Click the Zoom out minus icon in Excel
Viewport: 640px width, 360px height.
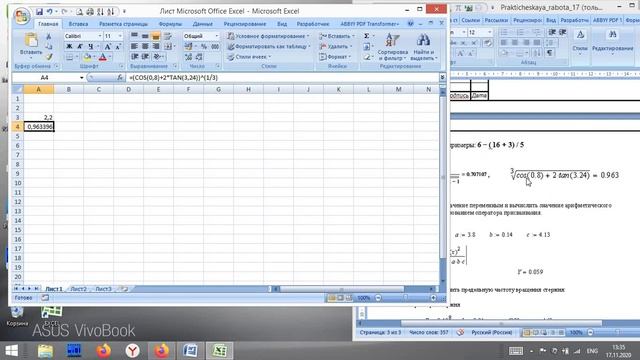[378, 298]
